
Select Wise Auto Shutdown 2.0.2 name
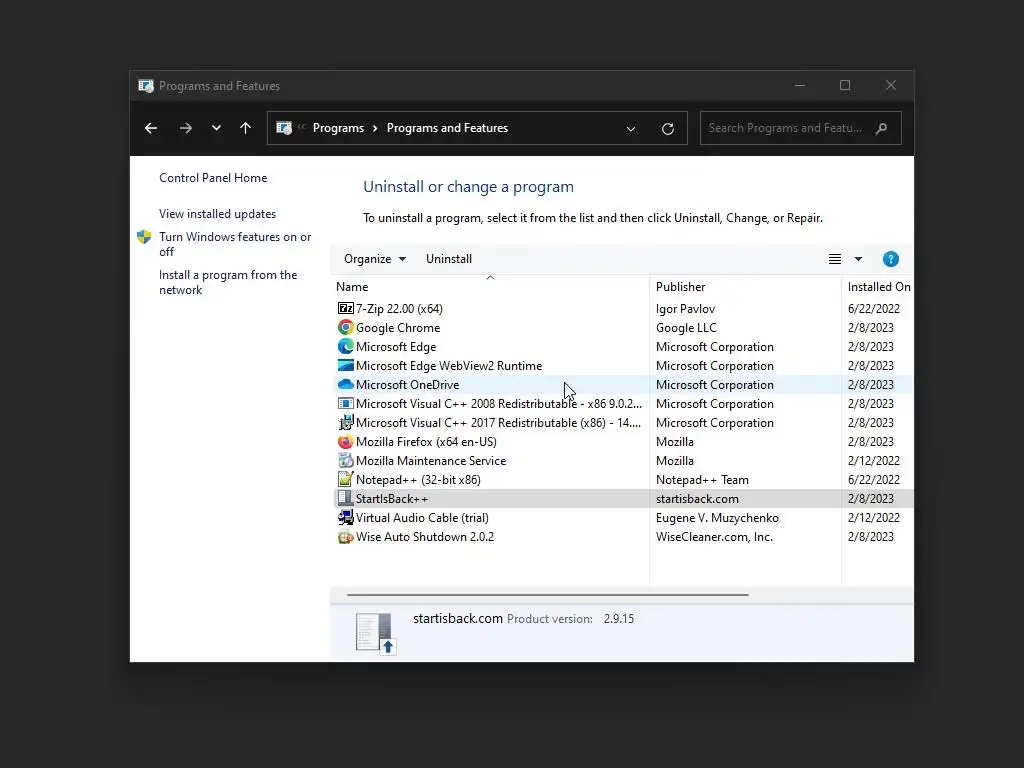(424, 537)
